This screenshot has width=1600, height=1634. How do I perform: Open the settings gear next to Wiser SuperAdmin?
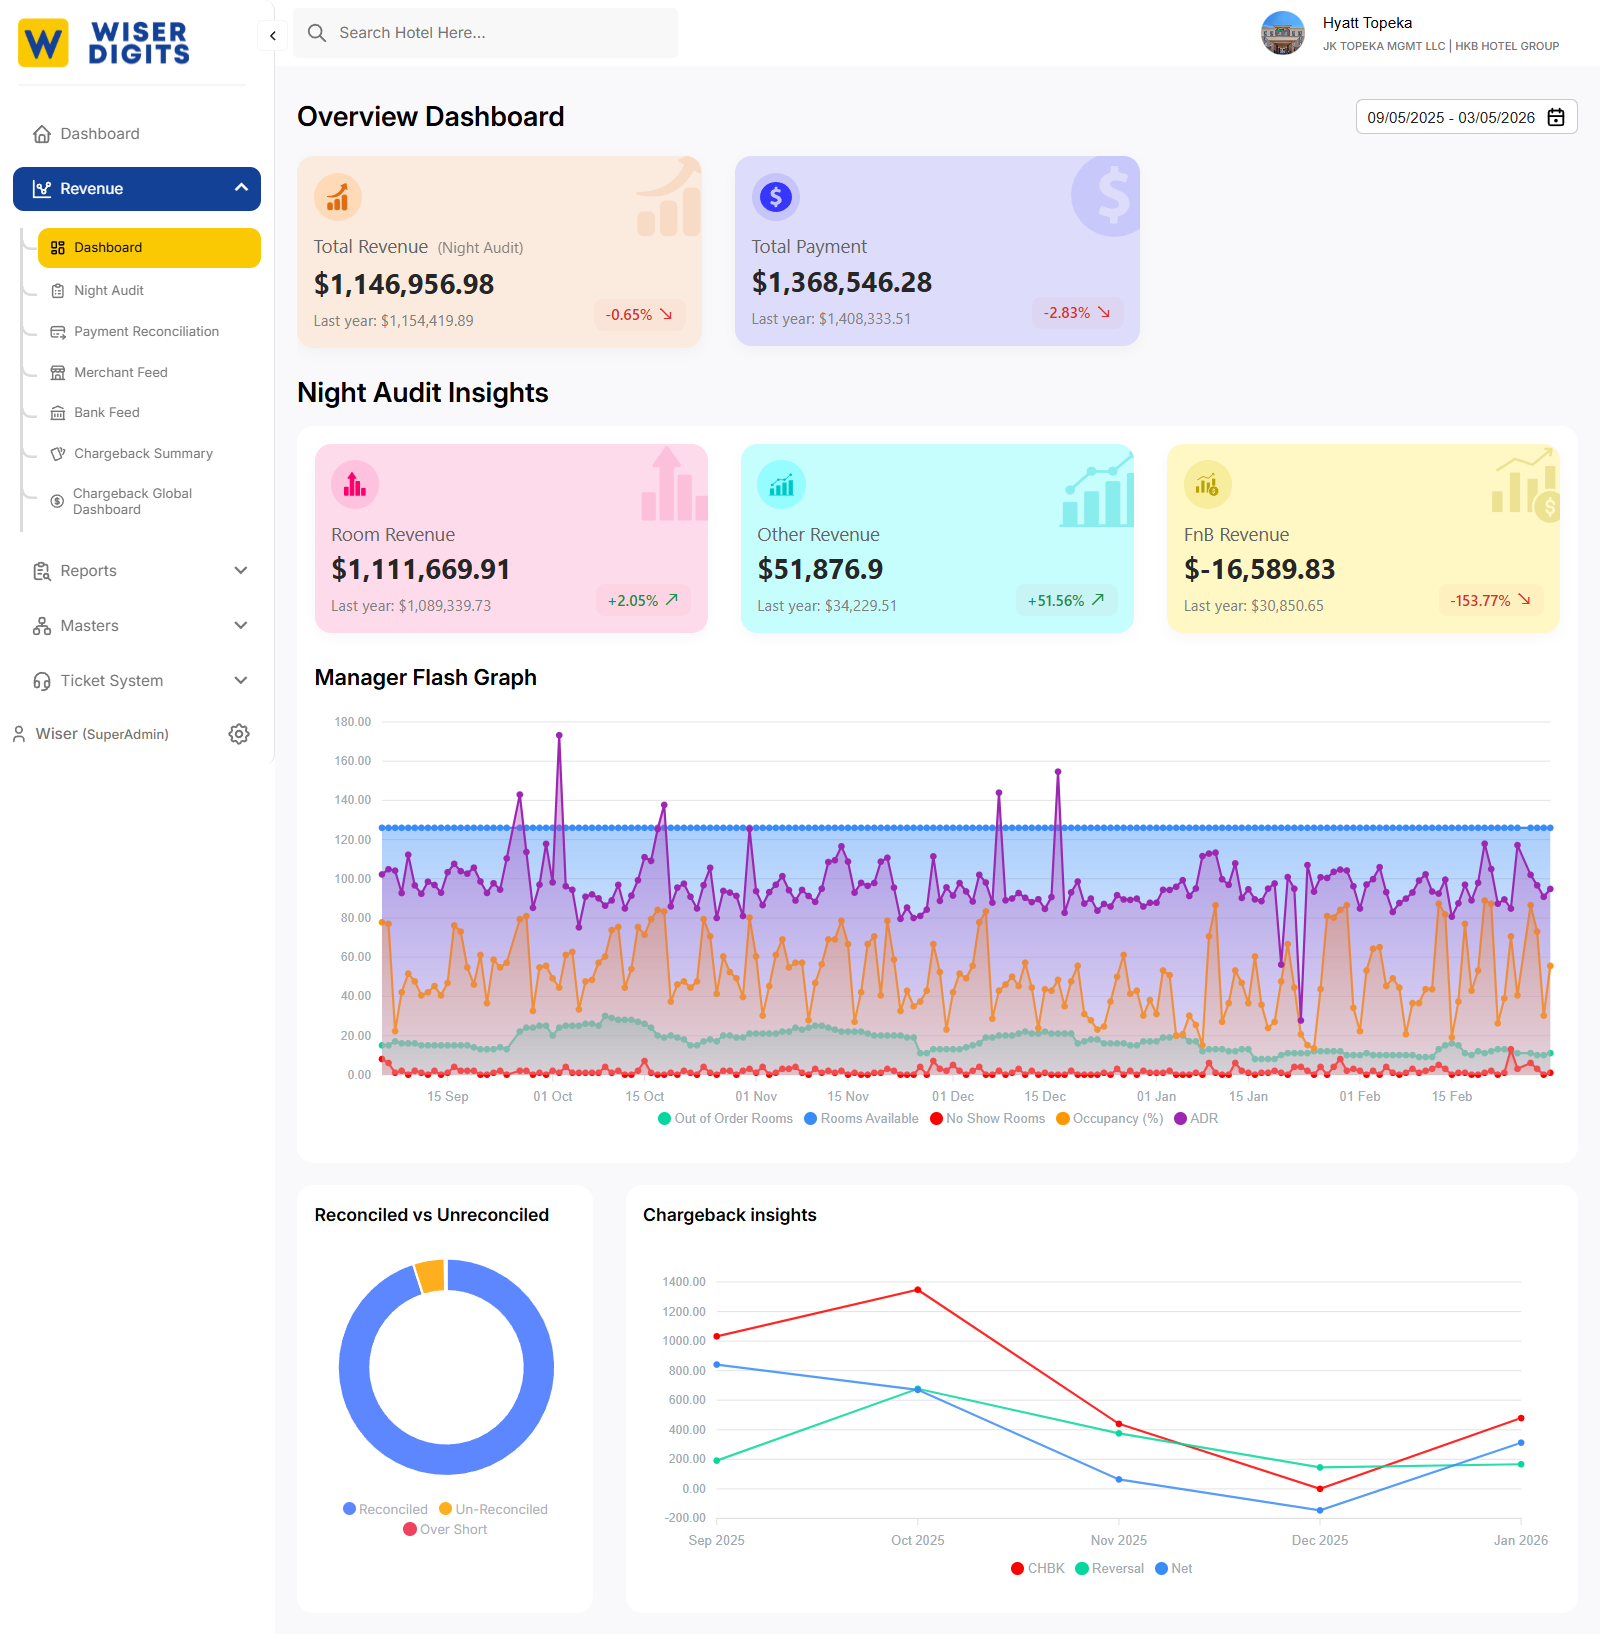tap(239, 733)
